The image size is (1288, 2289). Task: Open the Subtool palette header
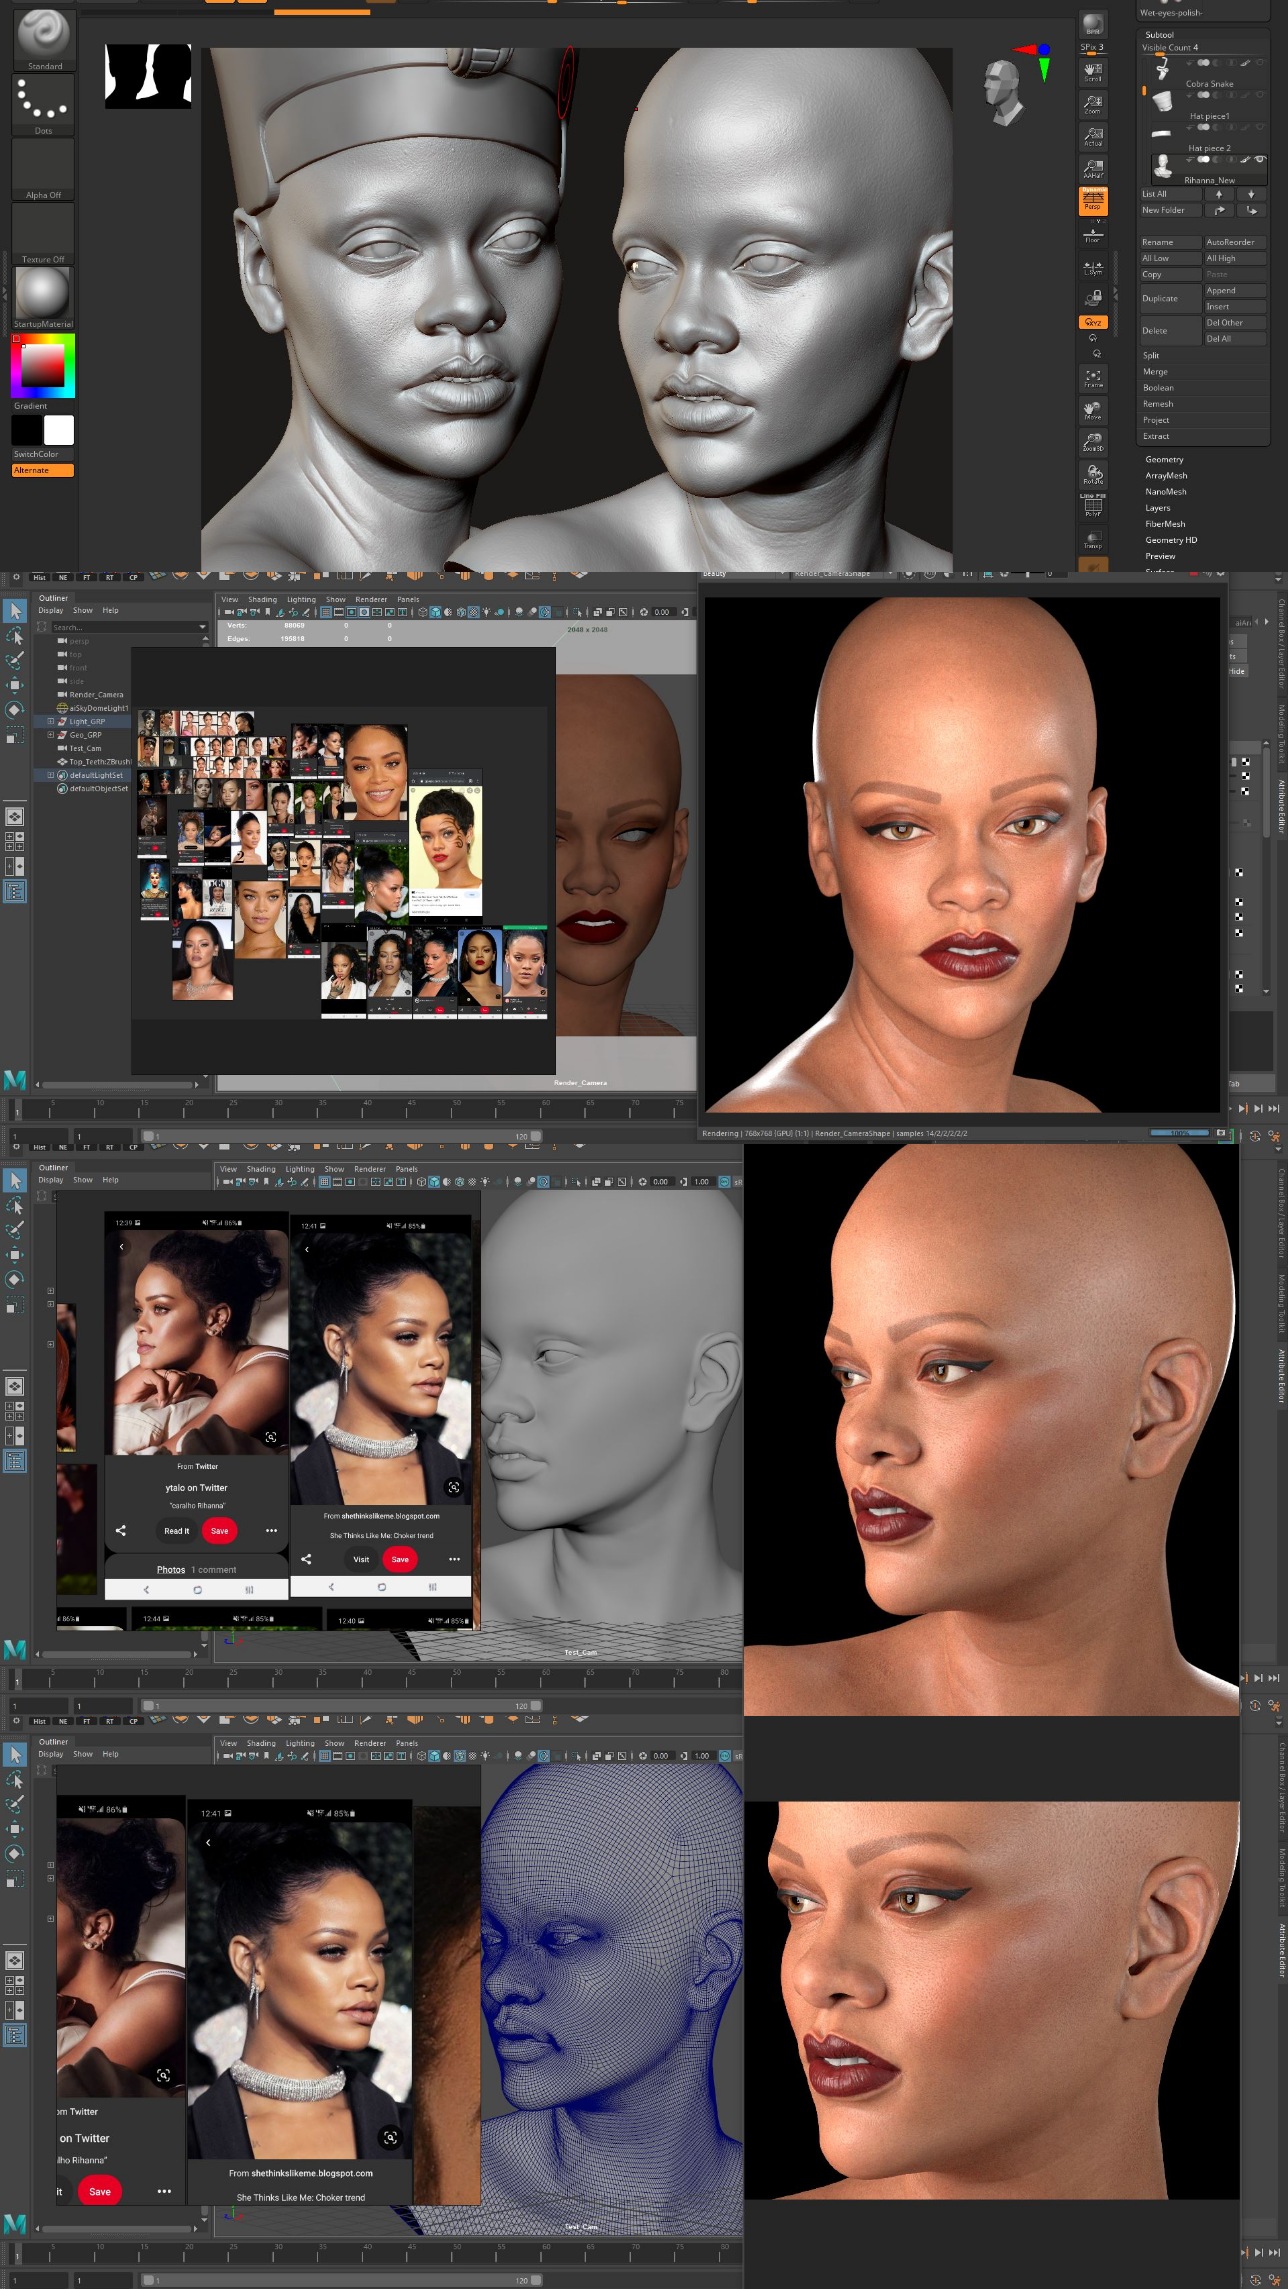(1159, 35)
